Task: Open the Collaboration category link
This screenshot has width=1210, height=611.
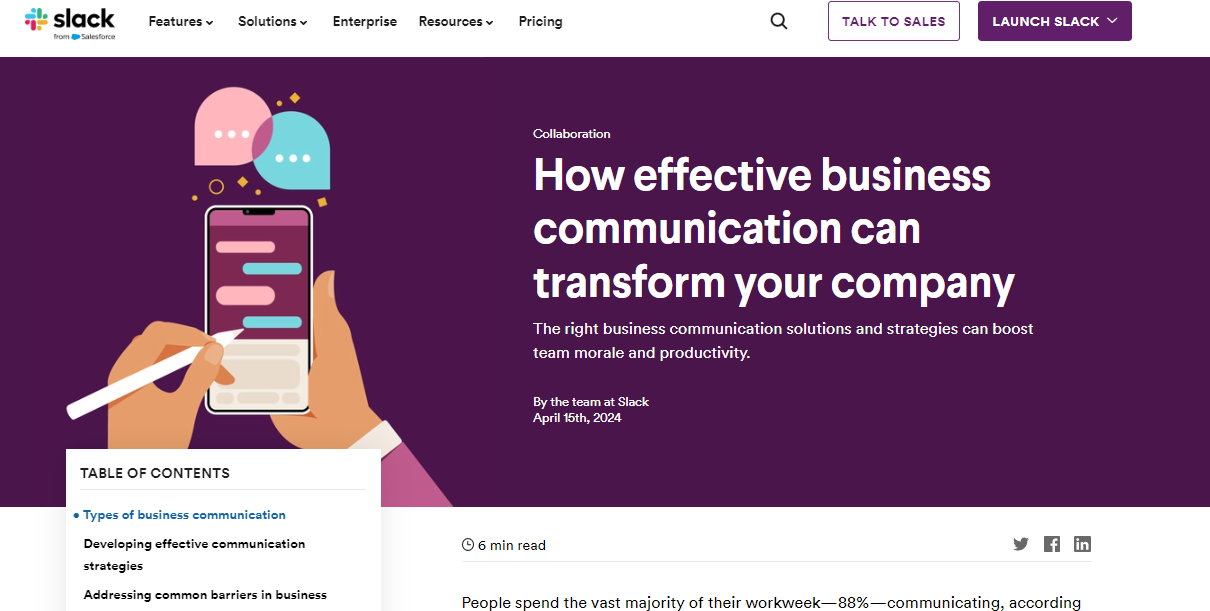Action: point(572,134)
